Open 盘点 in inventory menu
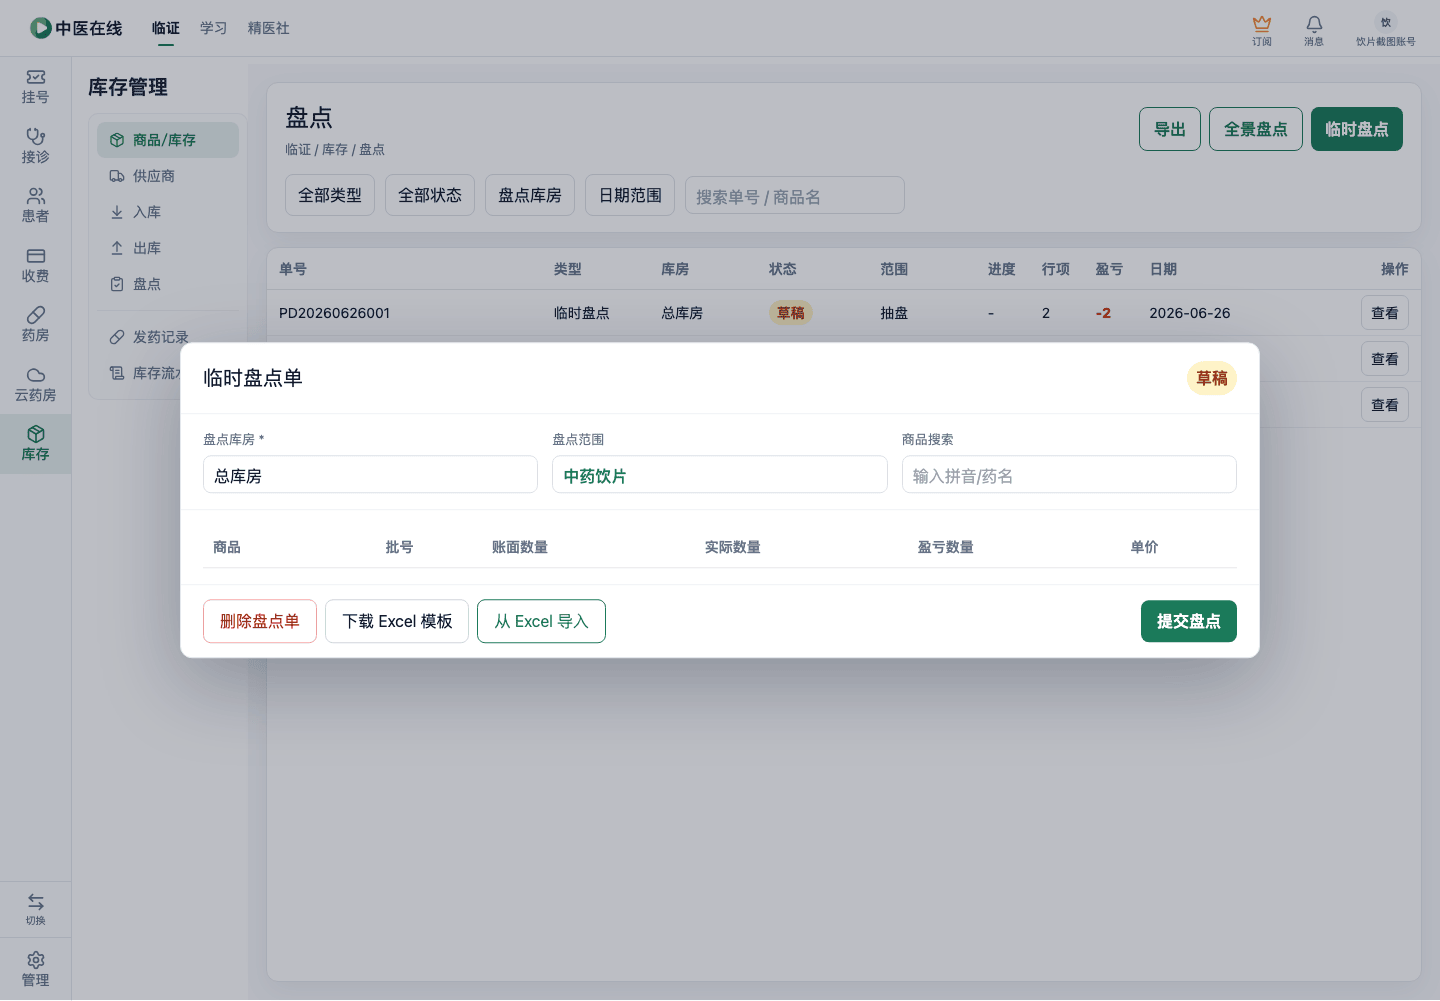Screen dimensions: 1440x1001 click(x=168, y=284)
